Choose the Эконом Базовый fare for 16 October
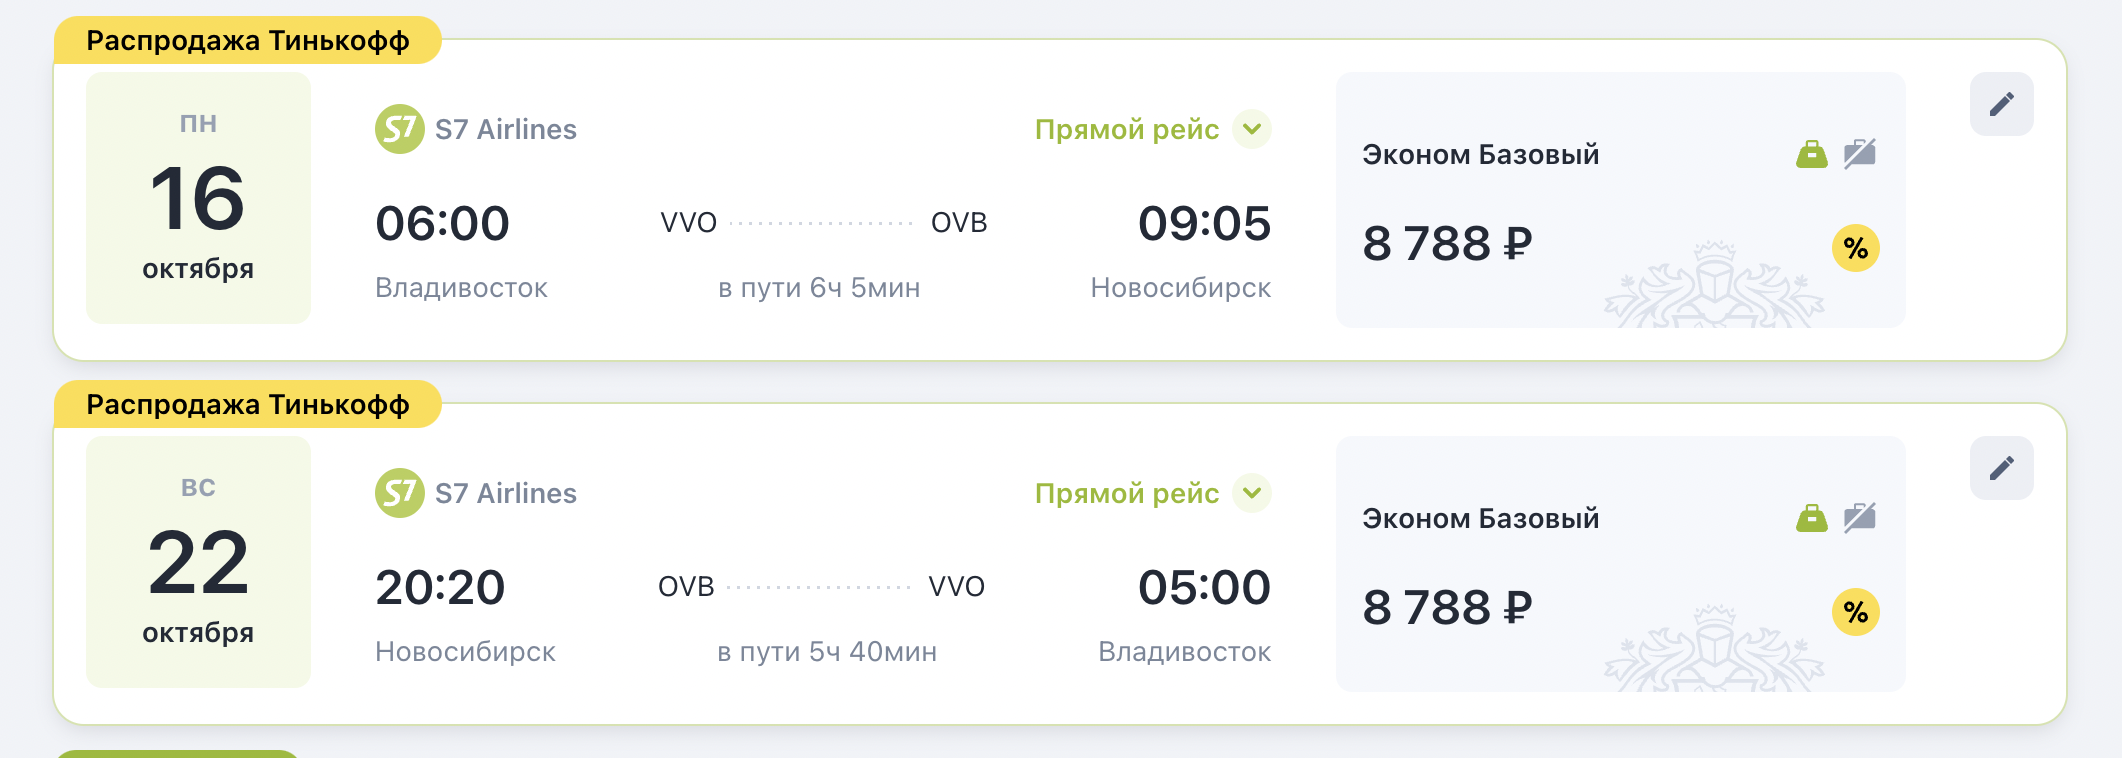The image size is (2122, 758). pyautogui.click(x=1480, y=155)
